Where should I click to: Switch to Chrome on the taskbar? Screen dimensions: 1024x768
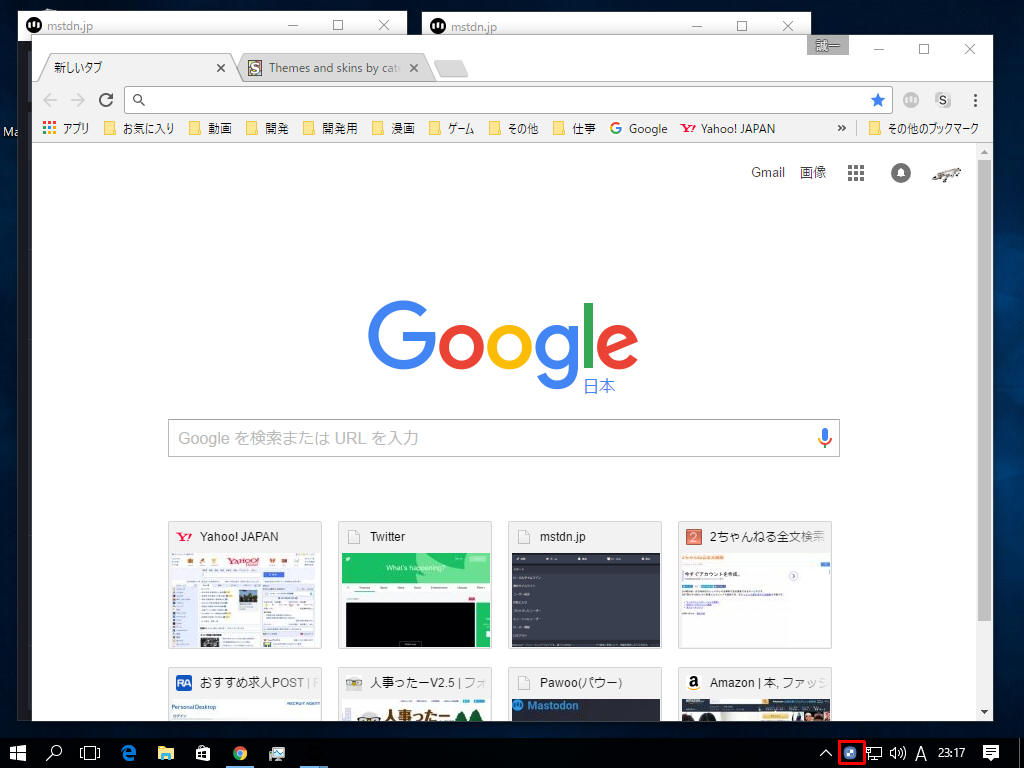pos(240,753)
